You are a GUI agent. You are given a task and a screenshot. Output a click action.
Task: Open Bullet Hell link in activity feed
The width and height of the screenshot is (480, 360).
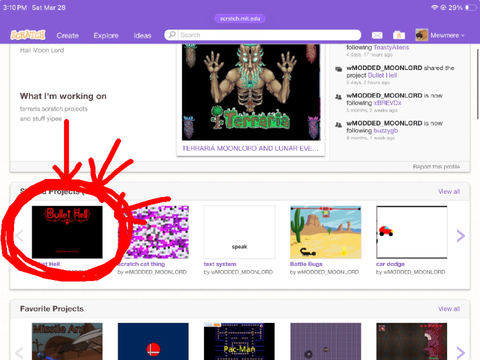pyautogui.click(x=382, y=75)
